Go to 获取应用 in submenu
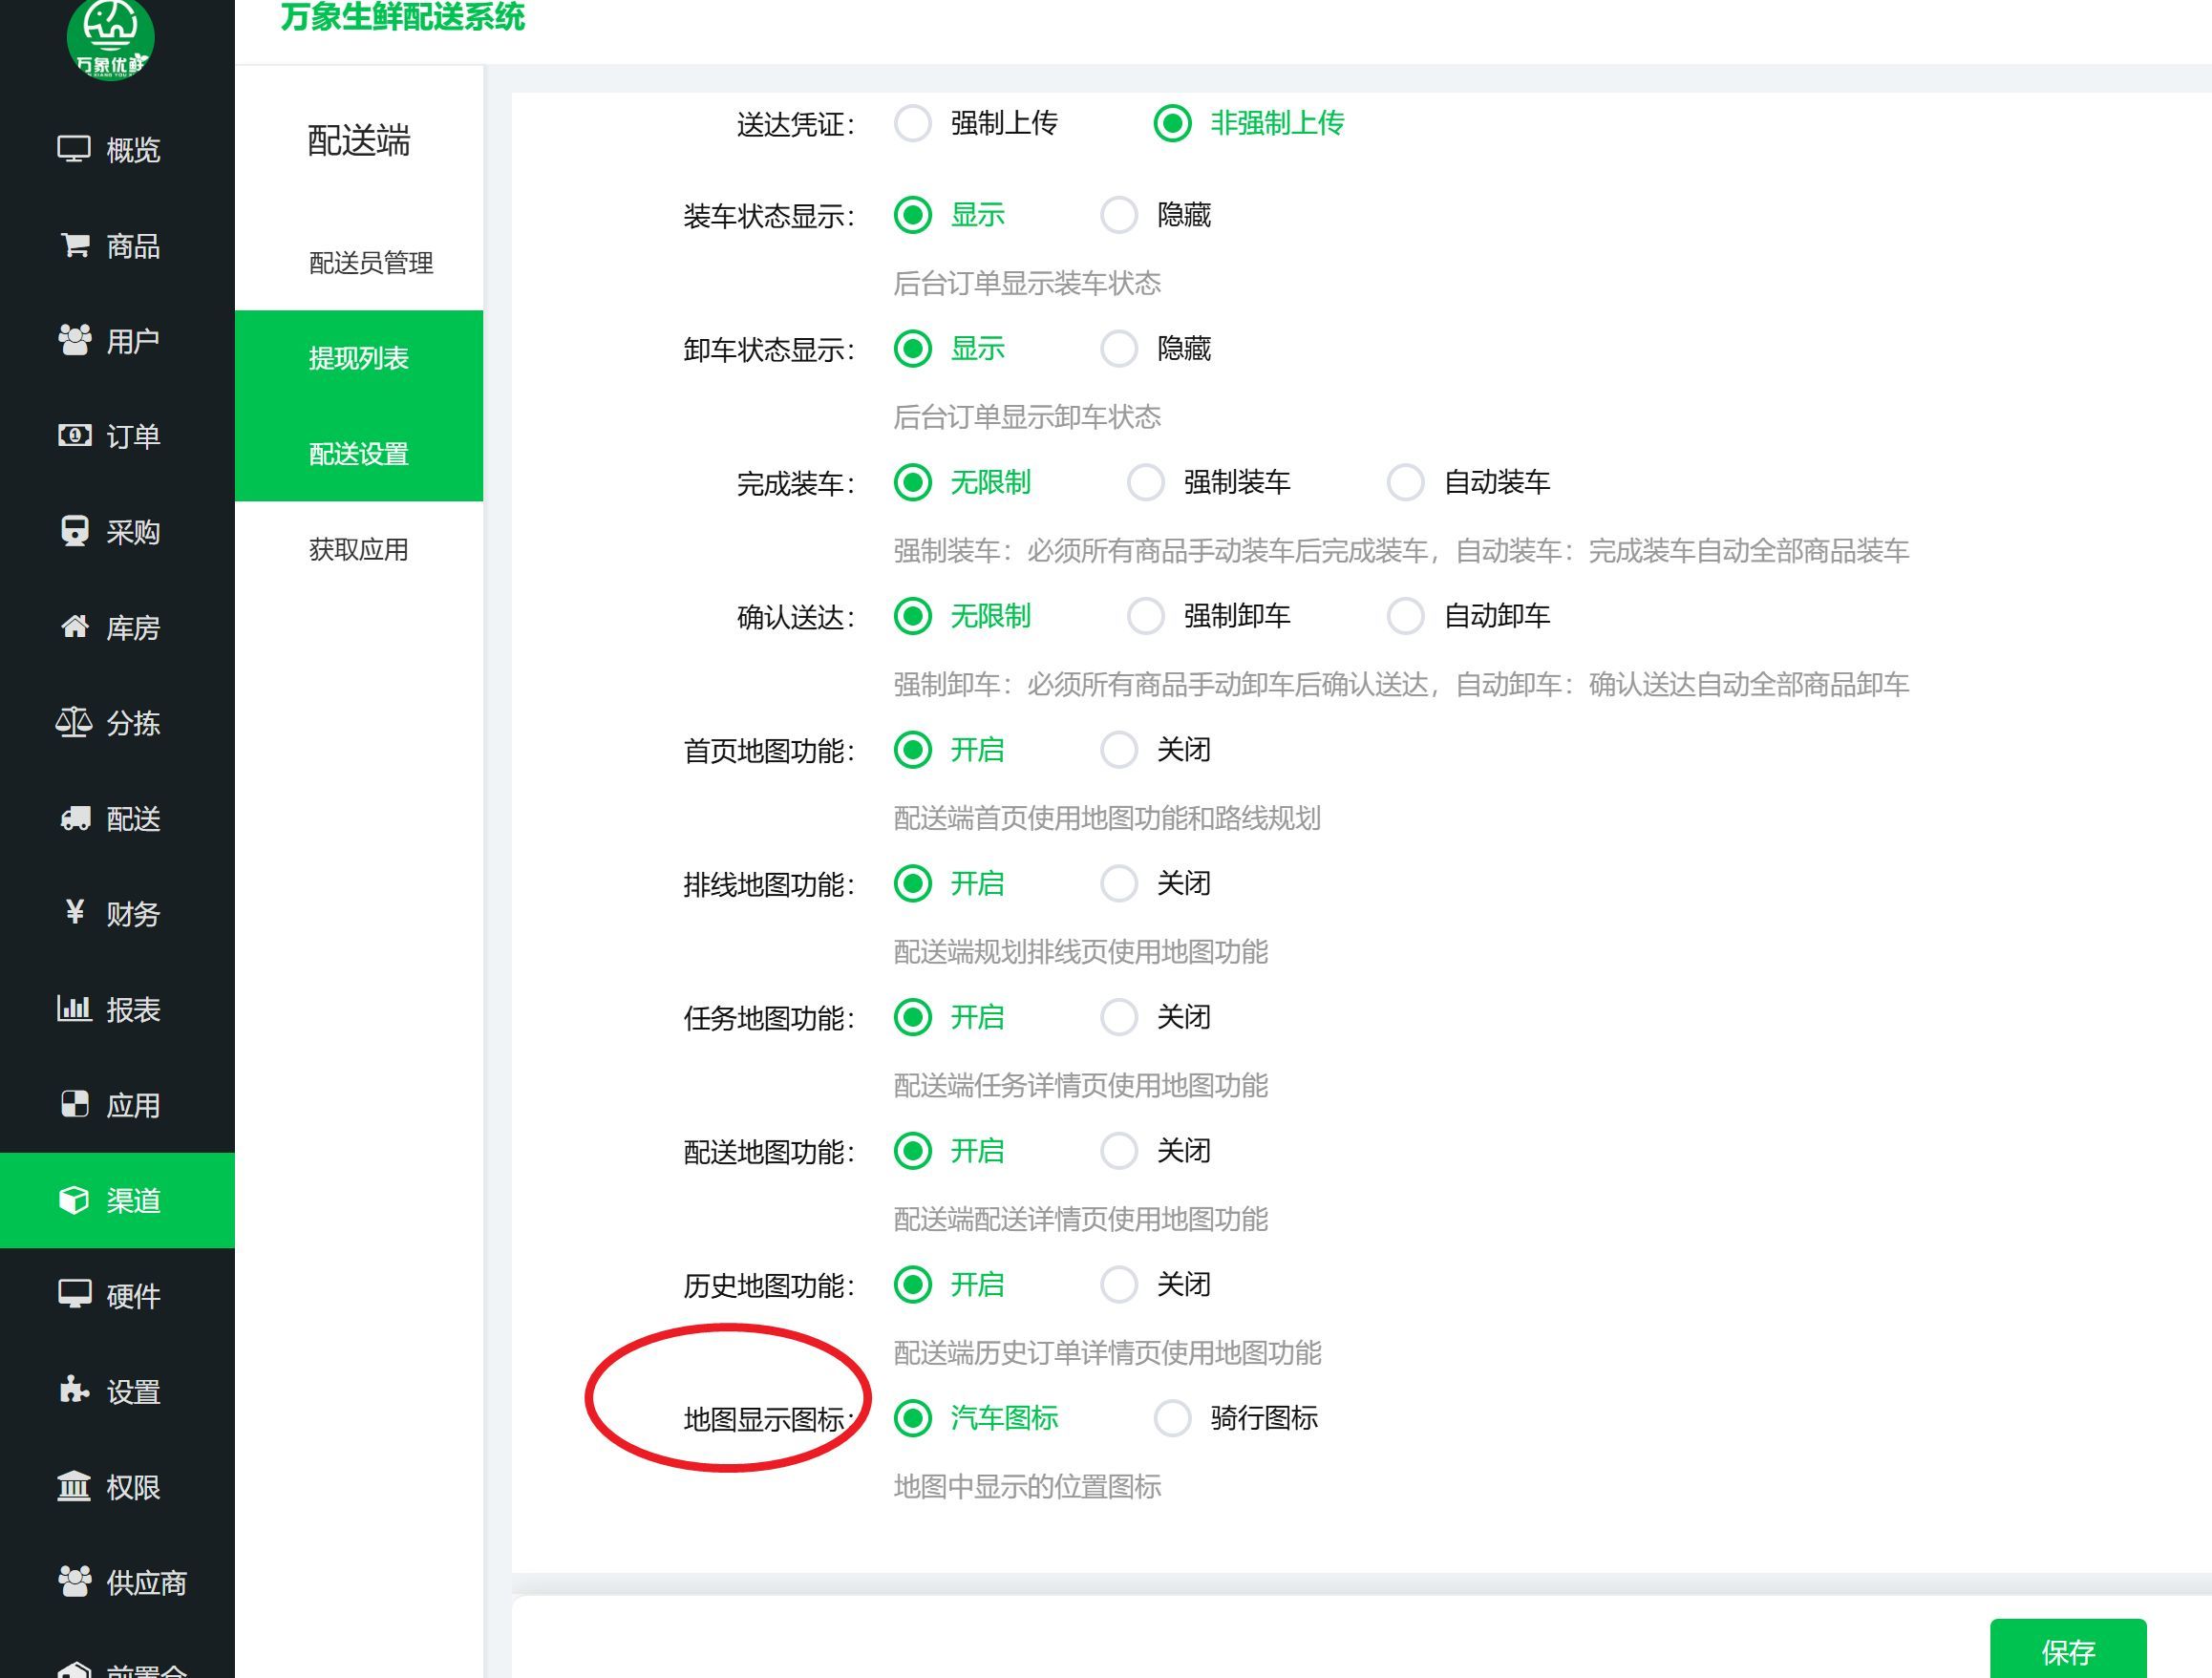This screenshot has width=2212, height=1678. (x=358, y=549)
